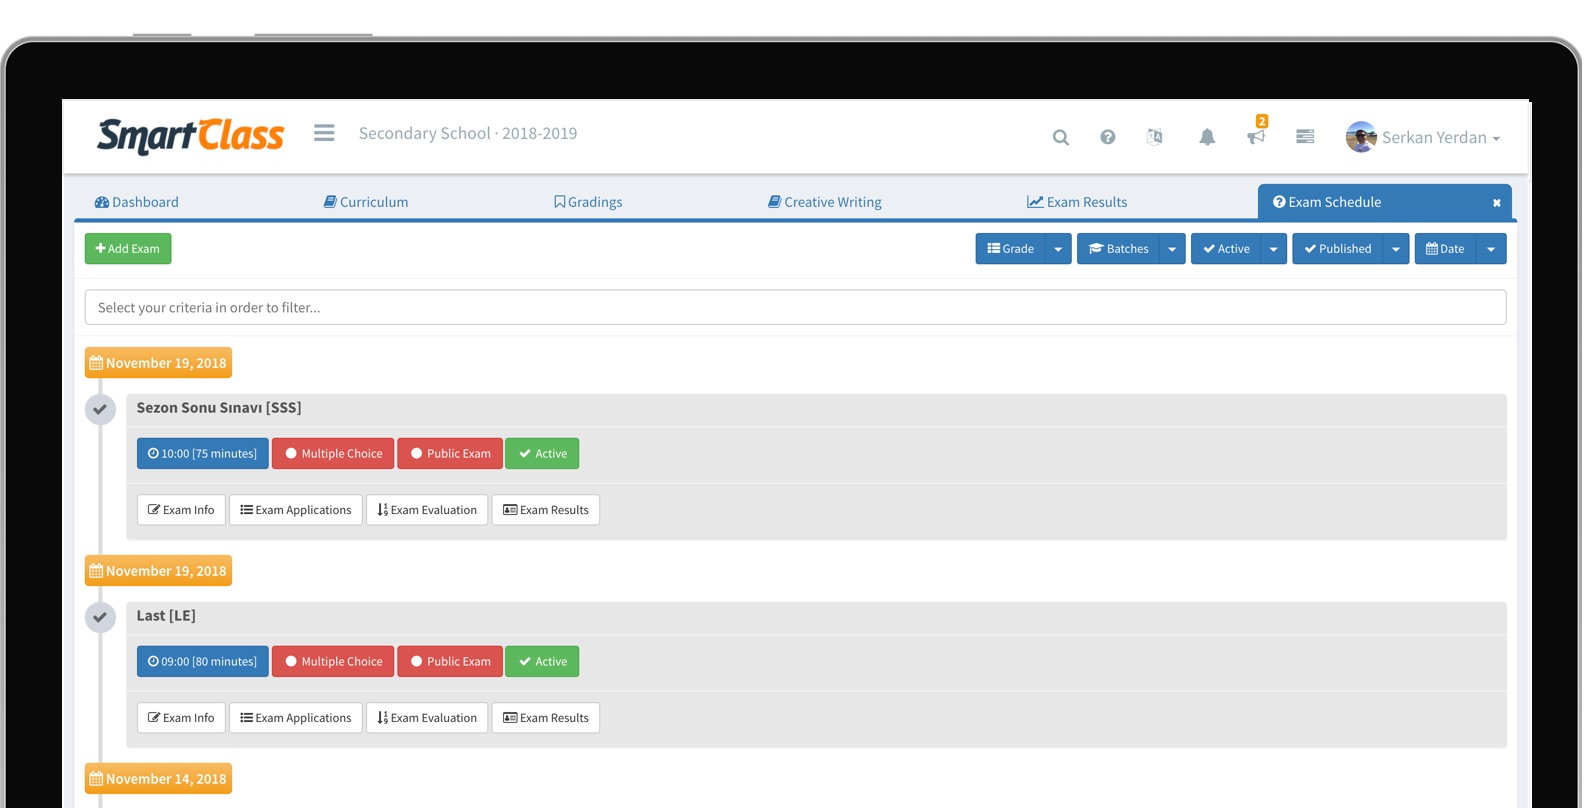Click the language translate icon
This screenshot has width=1584, height=808.
click(x=1155, y=137)
